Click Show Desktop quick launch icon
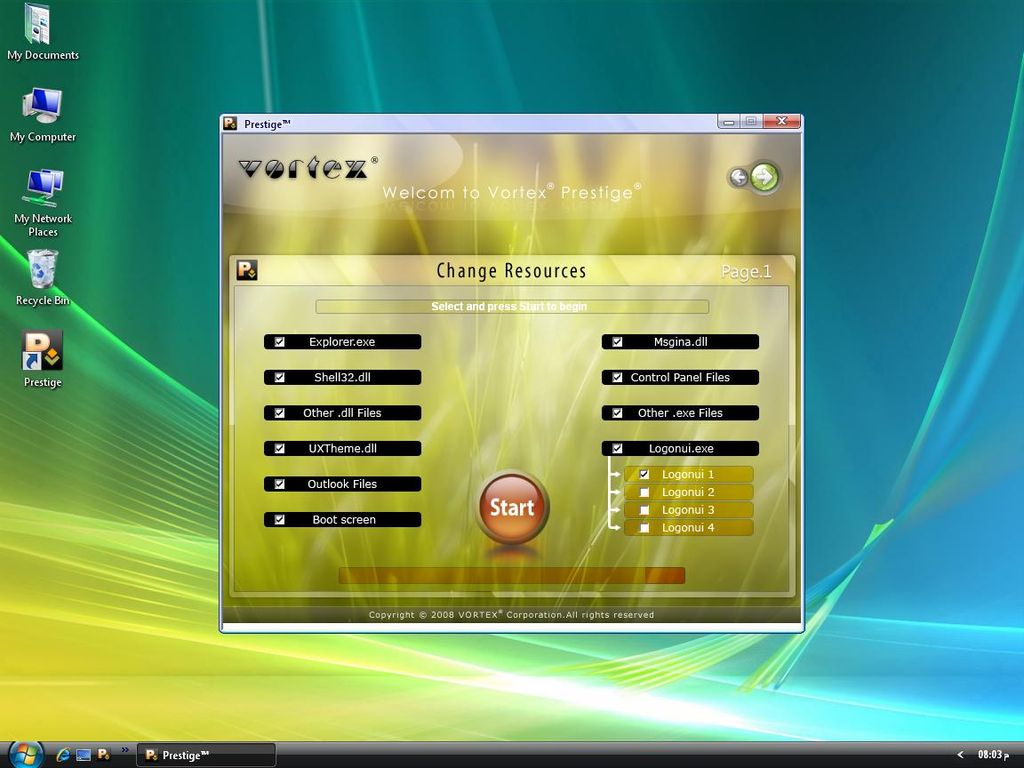The image size is (1024, 768). pyautogui.click(x=84, y=755)
